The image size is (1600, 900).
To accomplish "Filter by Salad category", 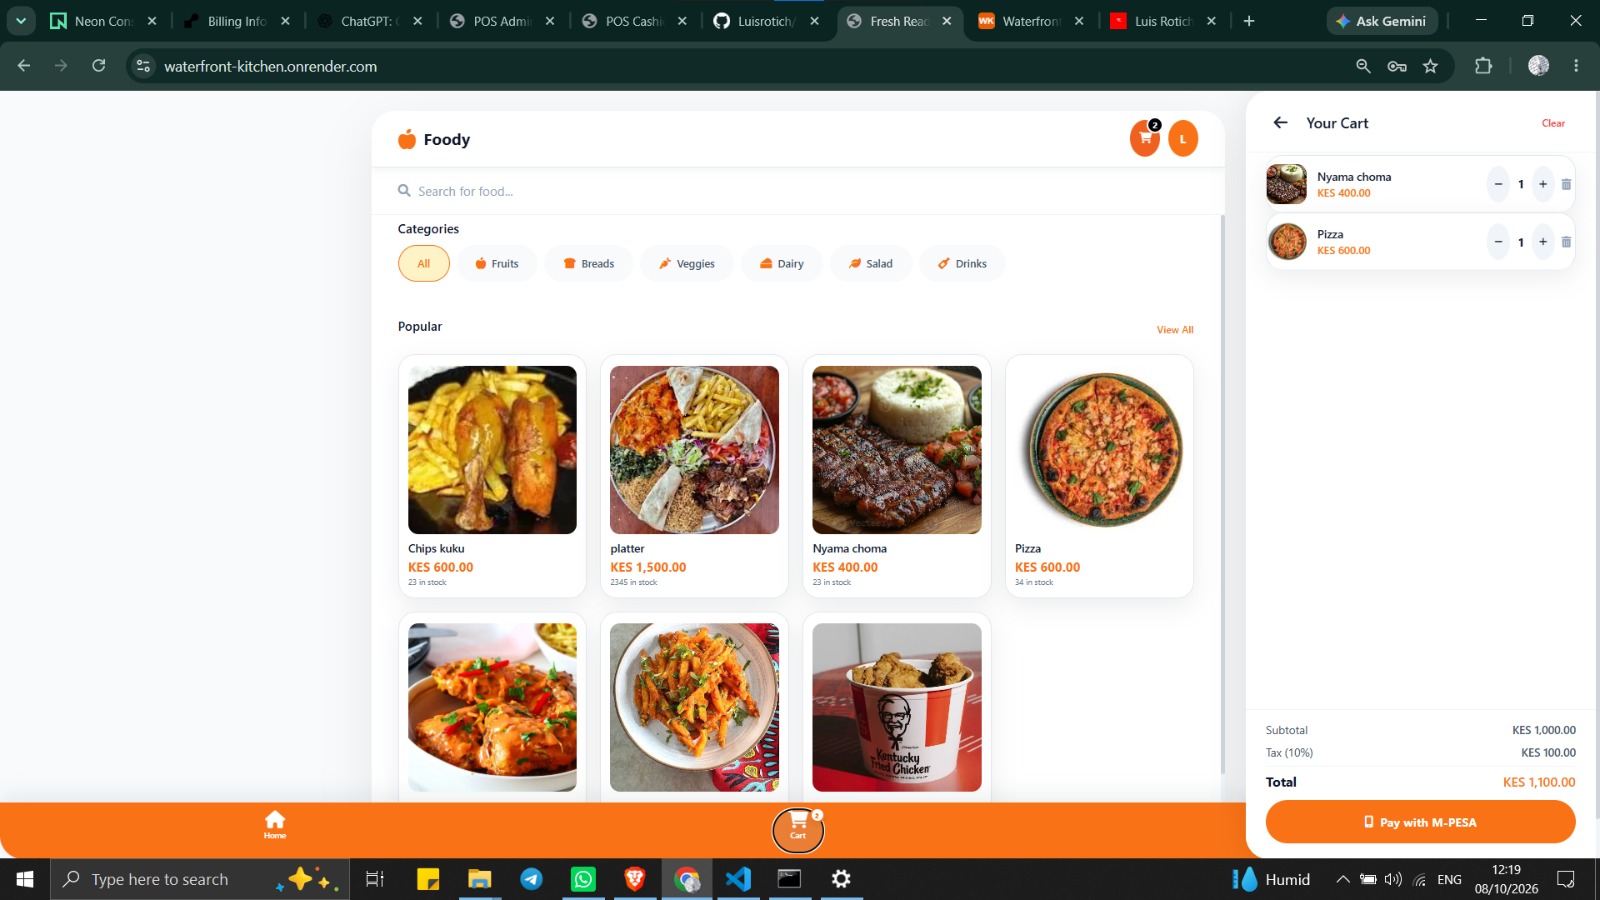I will coord(871,264).
